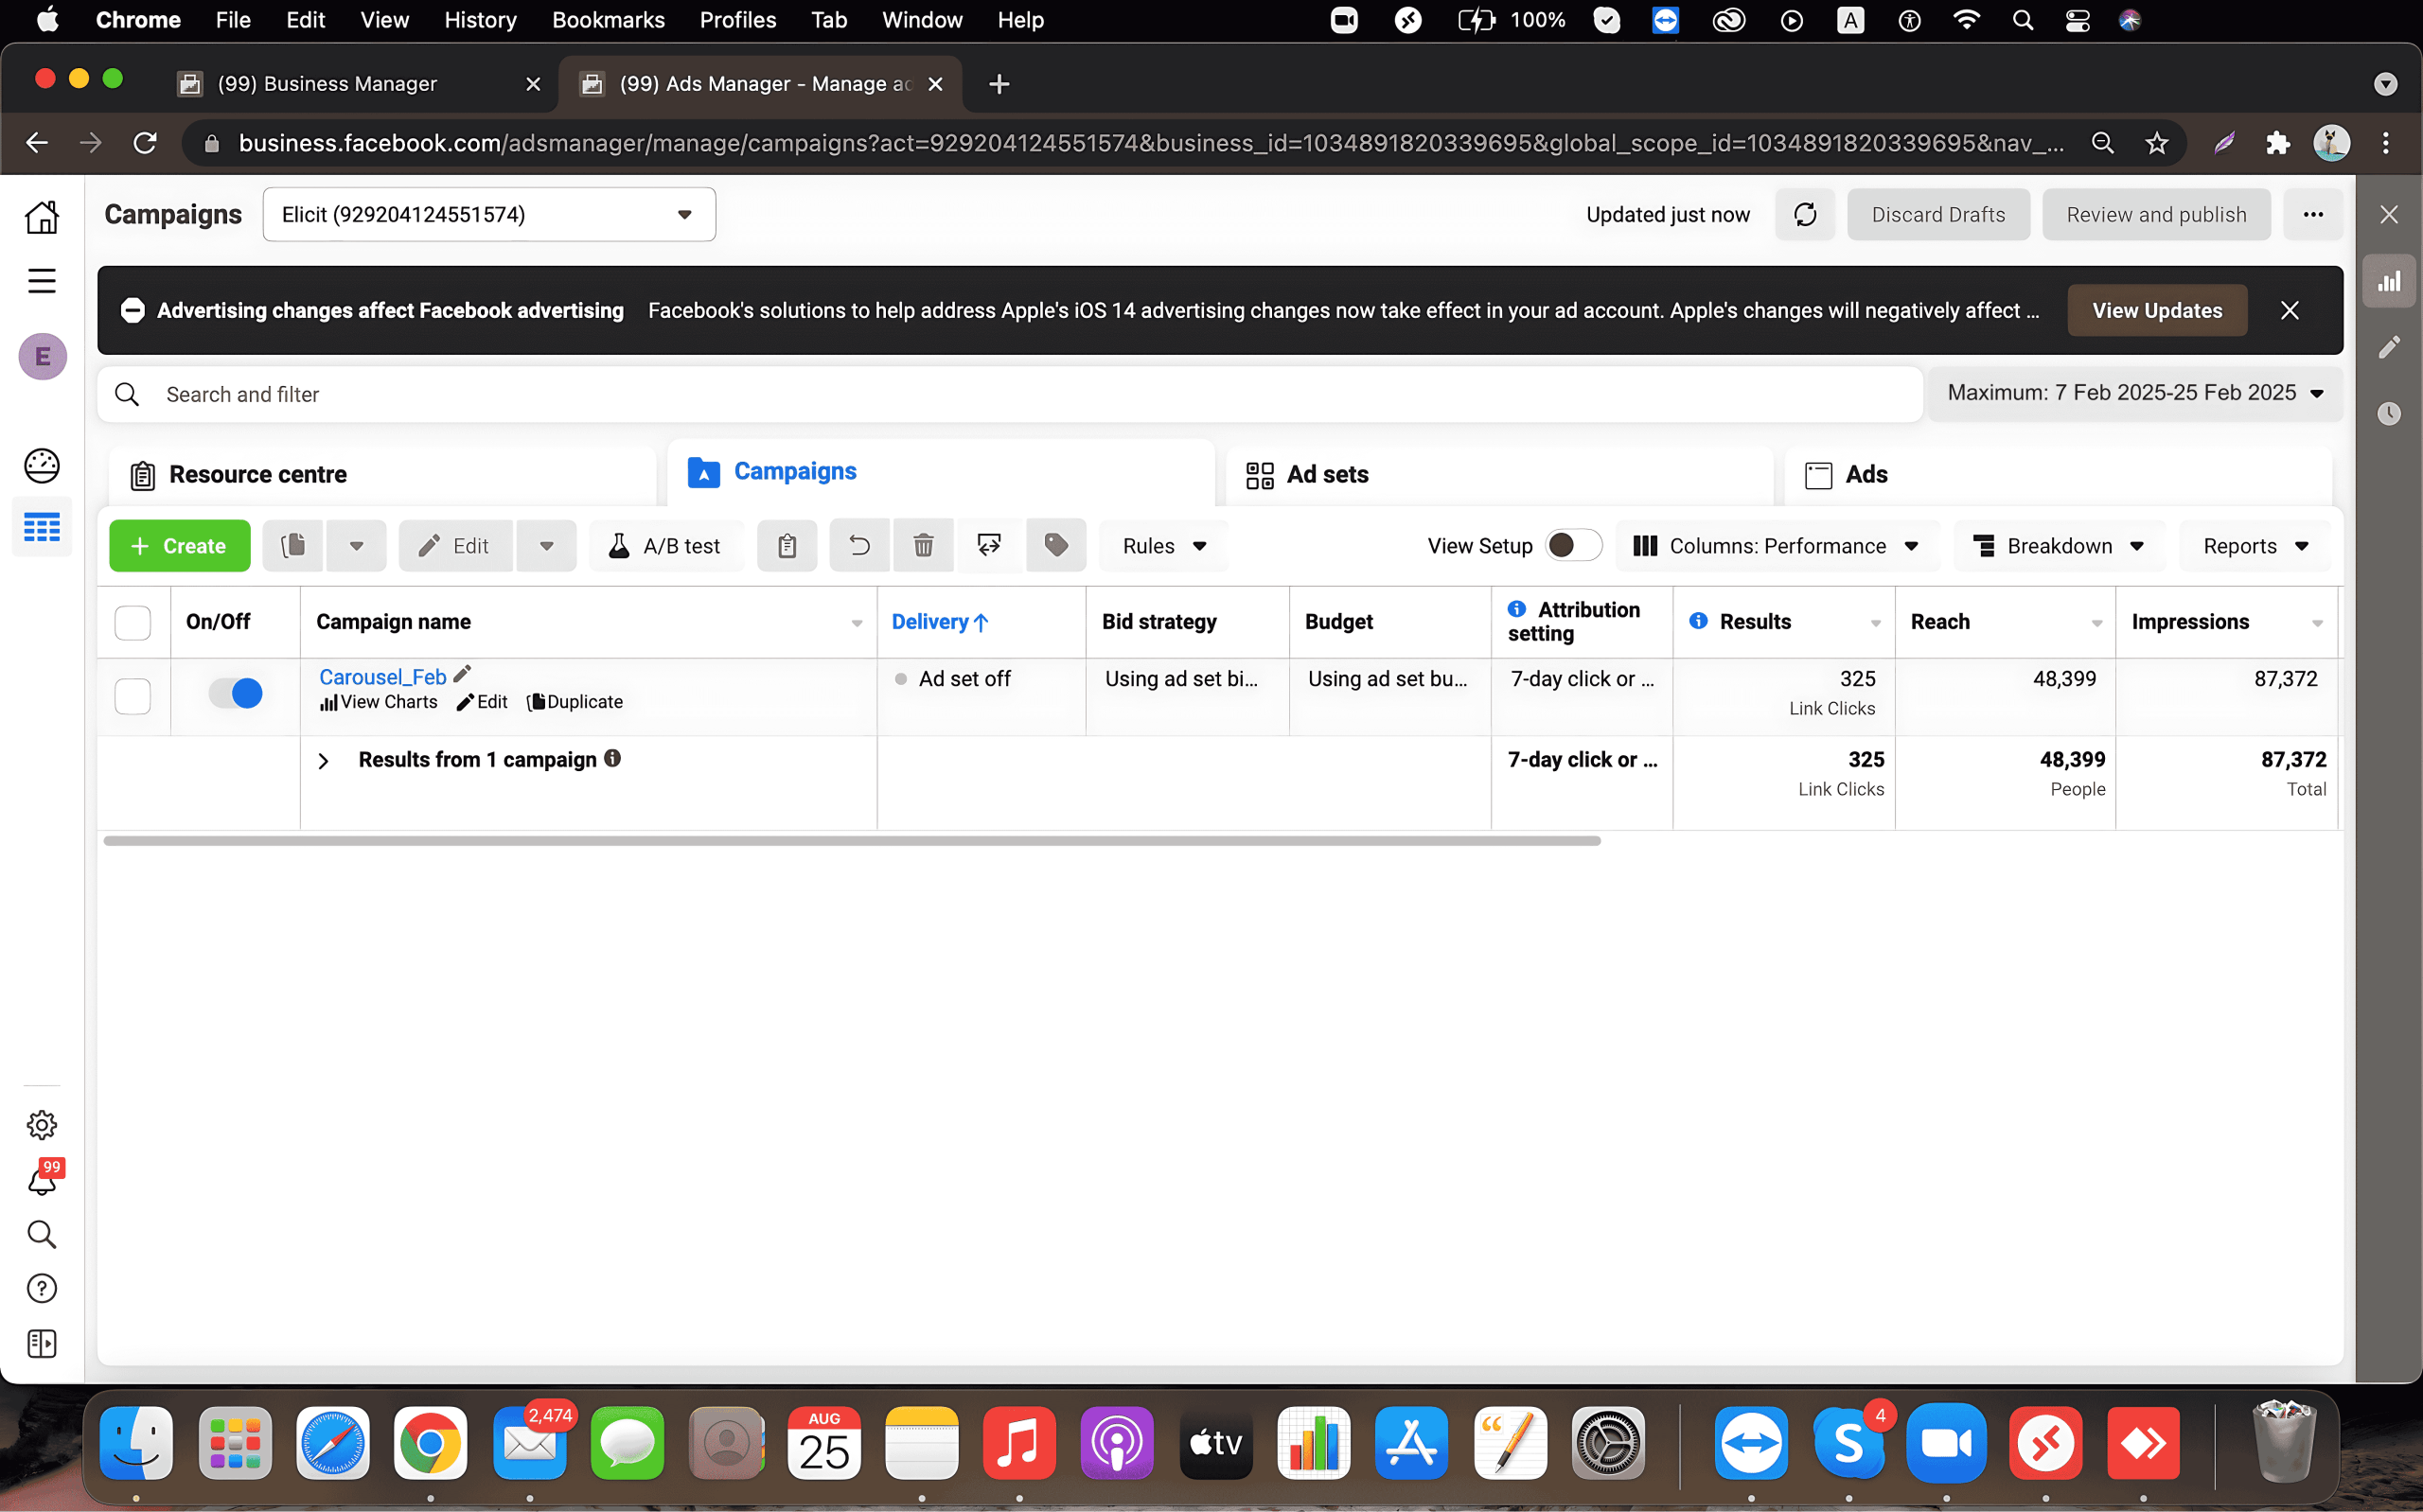Screen dimensions: 2423x1512
Task: Open the Elicit account dropdown
Action: coord(489,215)
